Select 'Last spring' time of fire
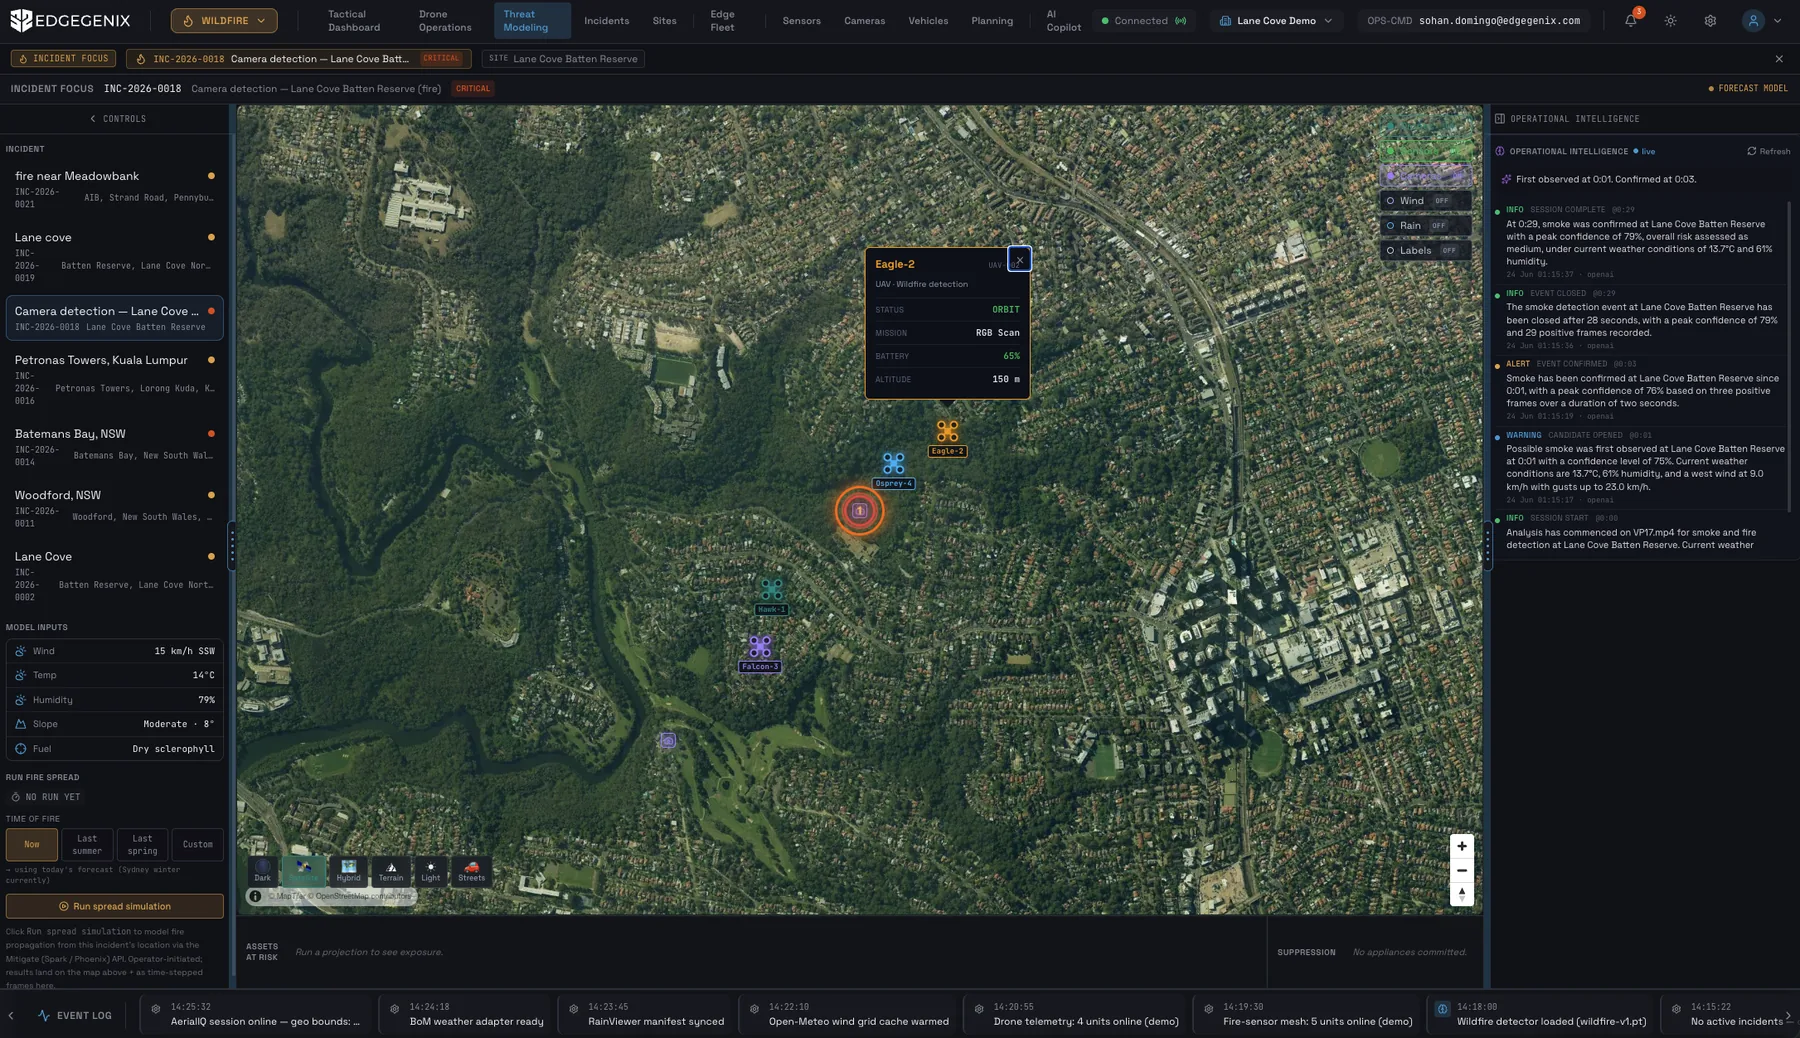Screen dimensions: 1800x1038 142,845
